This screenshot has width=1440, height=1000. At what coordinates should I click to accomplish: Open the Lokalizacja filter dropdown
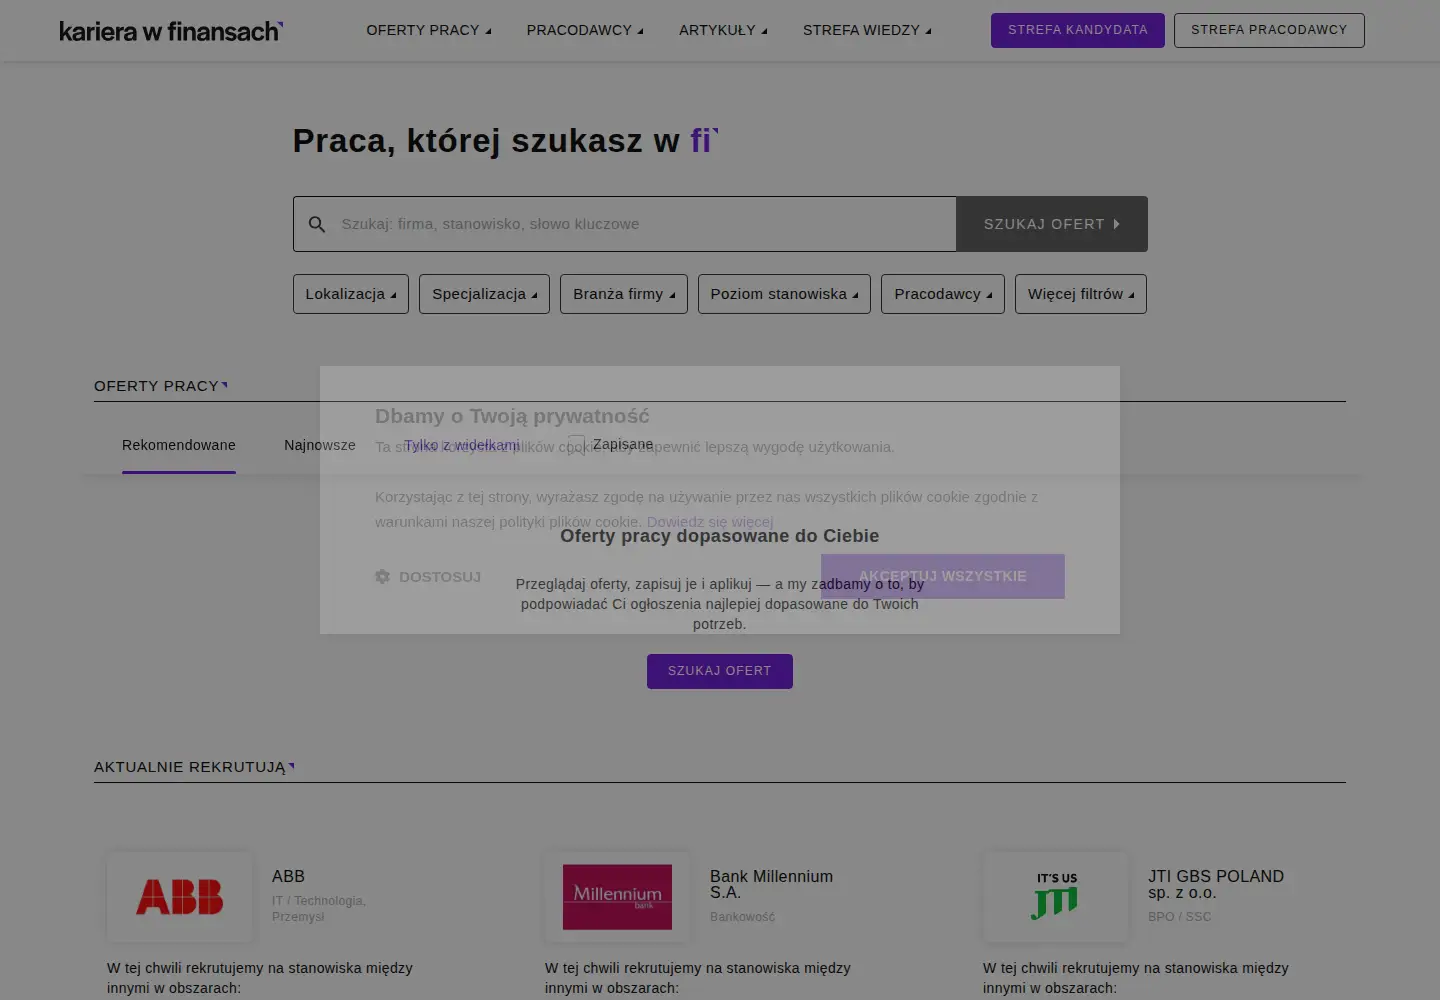point(351,294)
